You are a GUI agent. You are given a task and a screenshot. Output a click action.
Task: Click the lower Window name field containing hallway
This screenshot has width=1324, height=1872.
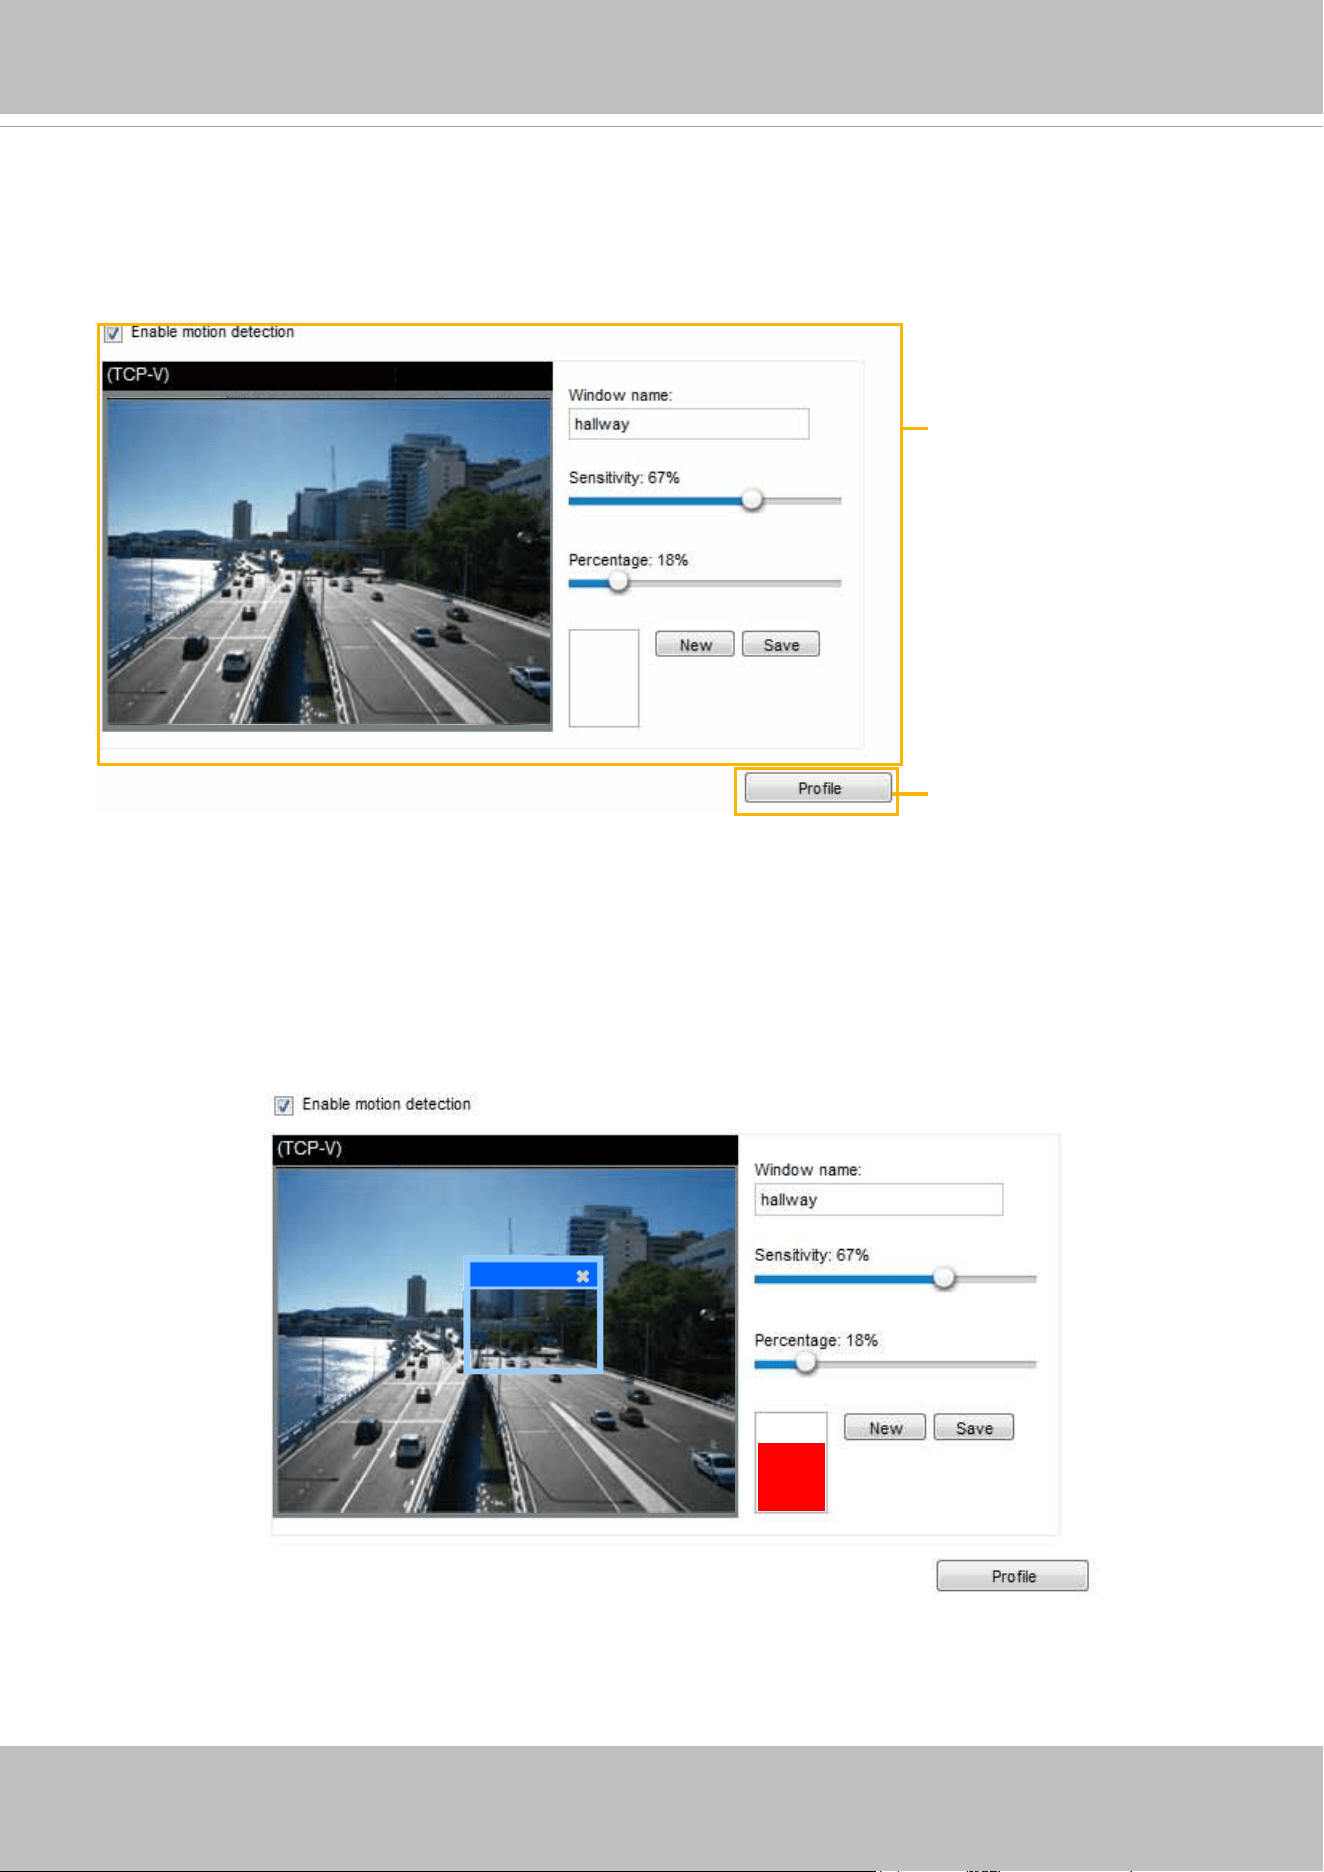tap(879, 1200)
